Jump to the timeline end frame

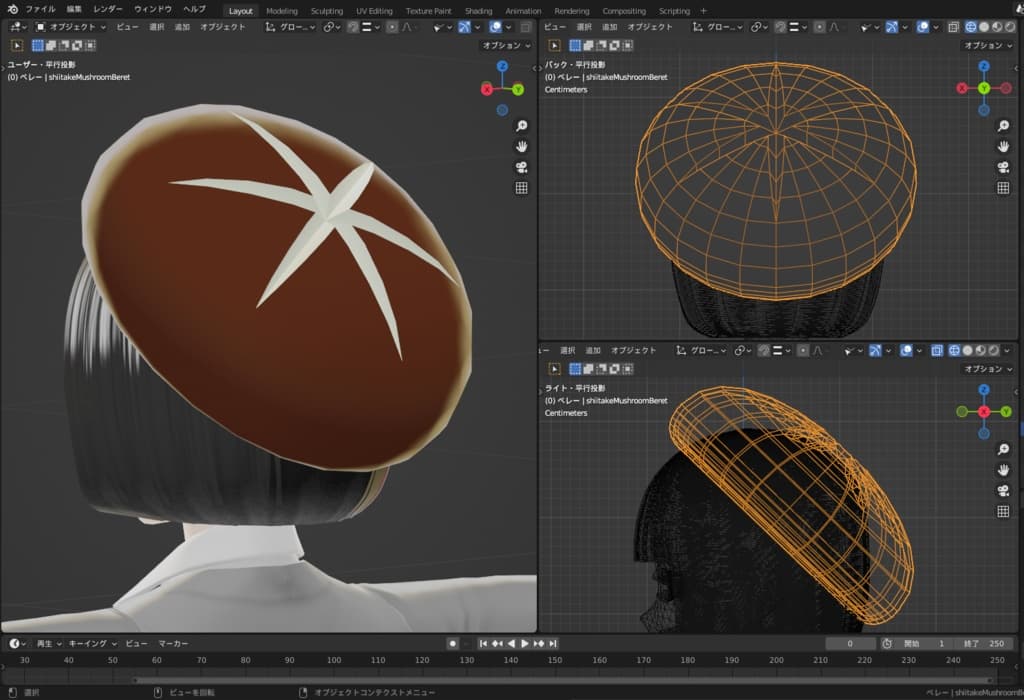coord(553,643)
